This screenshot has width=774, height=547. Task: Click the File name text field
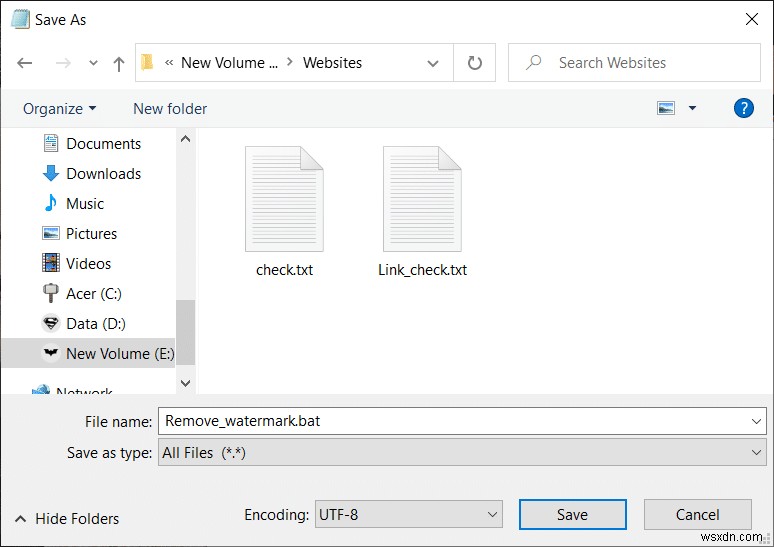[462, 421]
